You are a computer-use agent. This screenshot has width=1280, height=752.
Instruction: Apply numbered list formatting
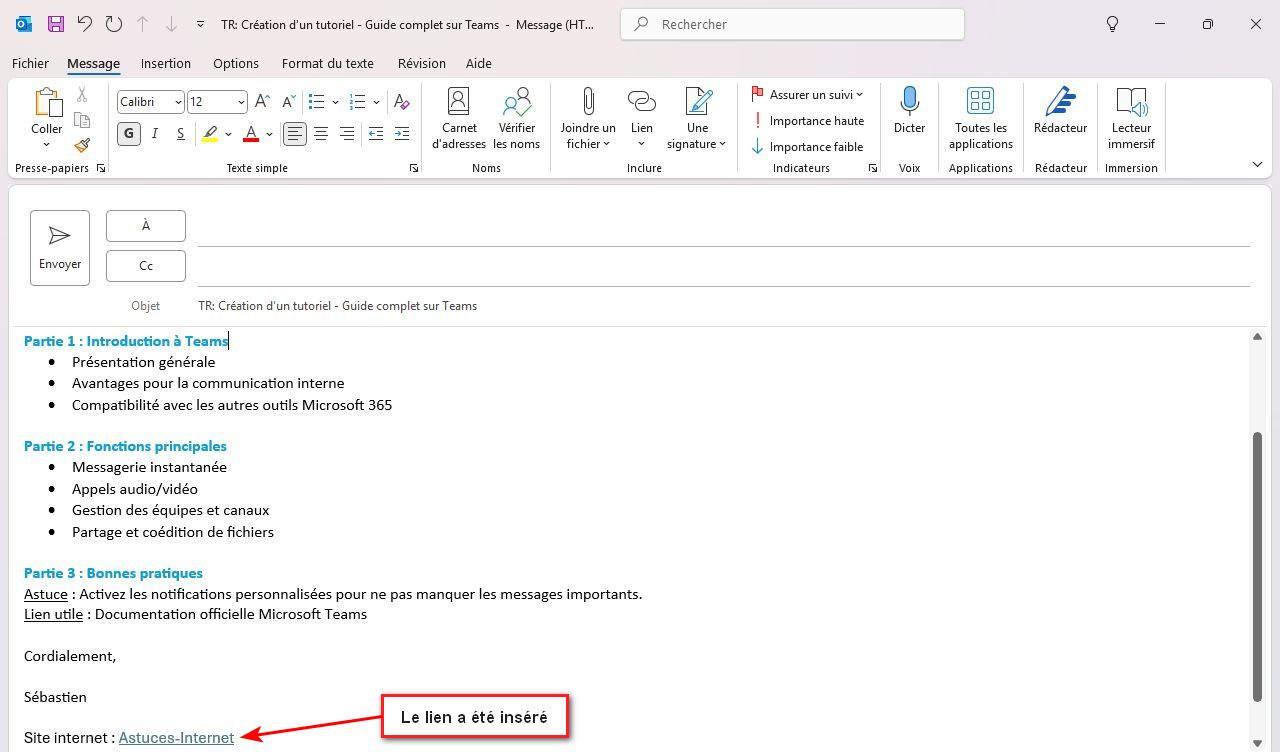point(358,101)
